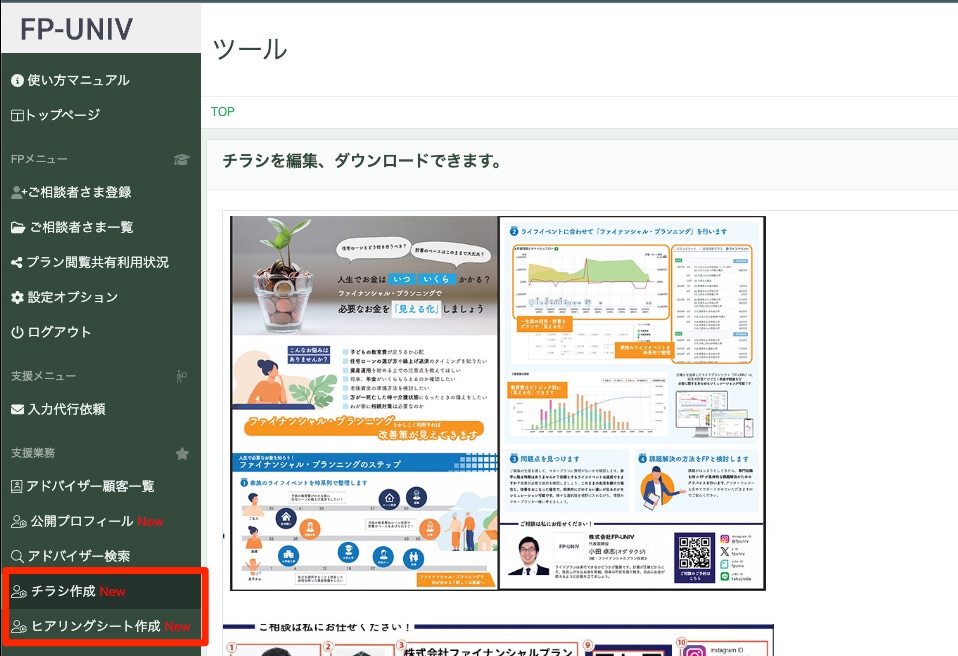Click the icon right of 支援メニュー header
The image size is (958, 656).
[181, 376]
